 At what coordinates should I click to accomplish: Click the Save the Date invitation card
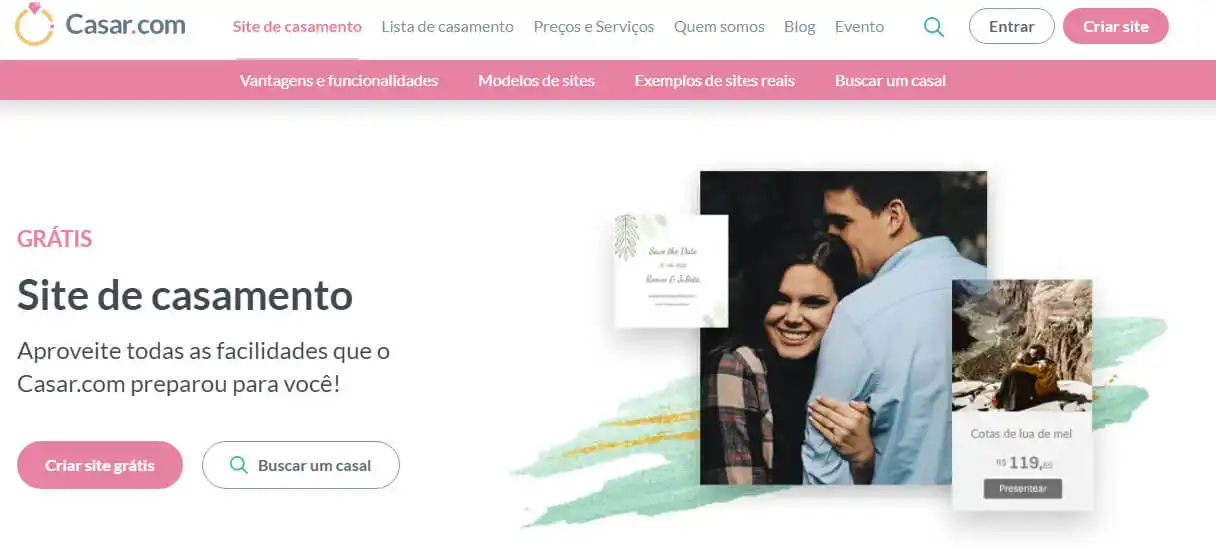pyautogui.click(x=671, y=270)
